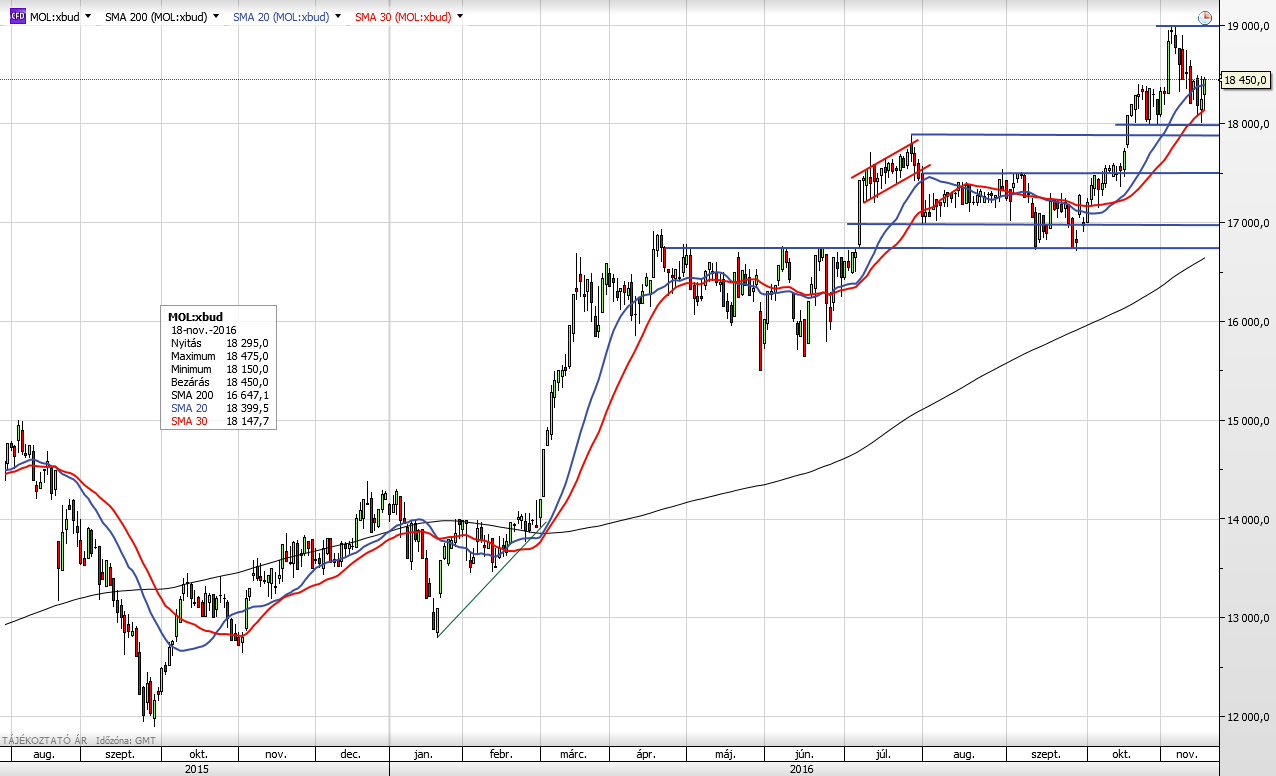Click the TÁJÉKOZTATÓ ÁR label at bottom
This screenshot has width=1276, height=776.
click(x=45, y=740)
